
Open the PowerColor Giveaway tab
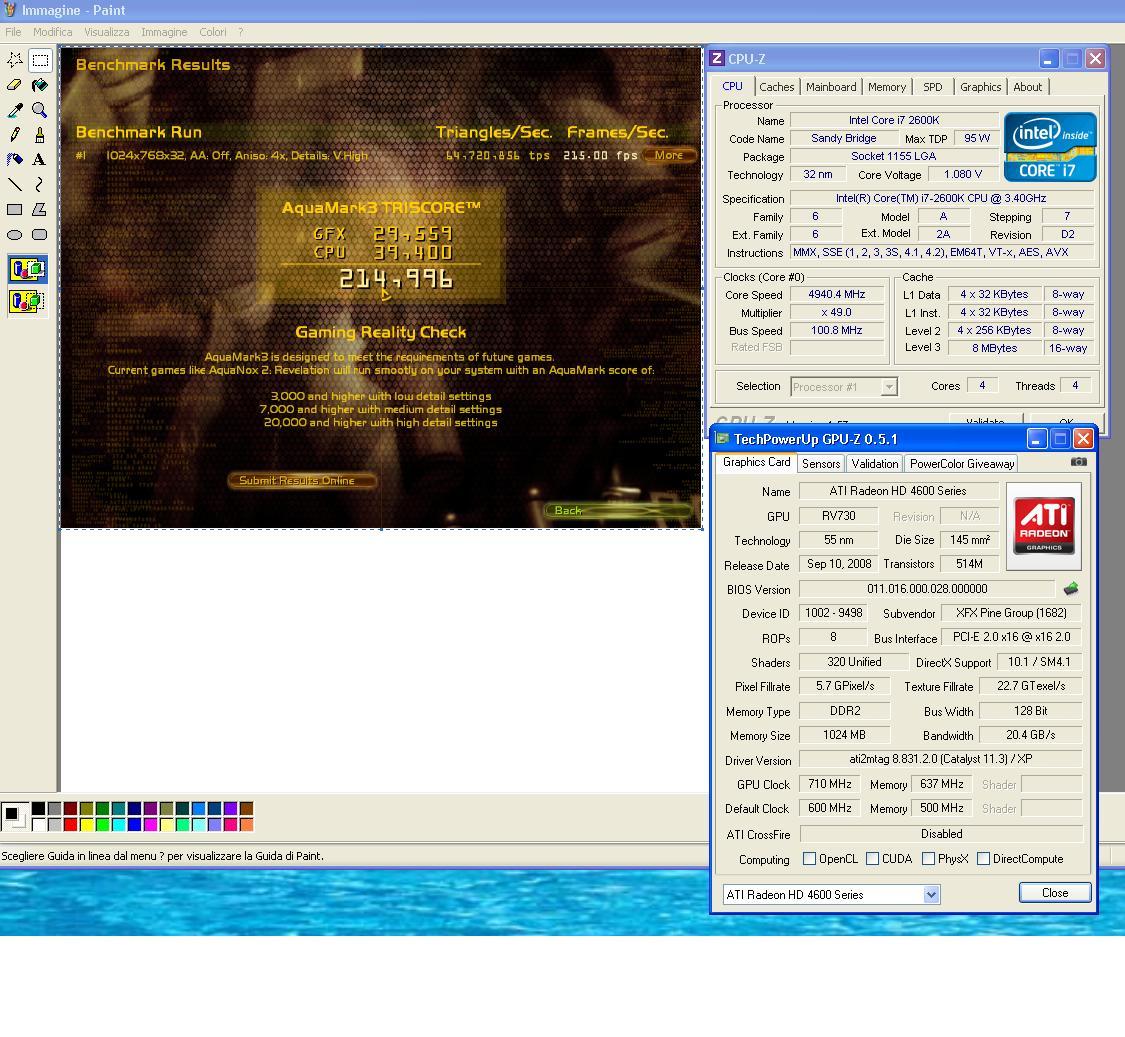tap(961, 464)
